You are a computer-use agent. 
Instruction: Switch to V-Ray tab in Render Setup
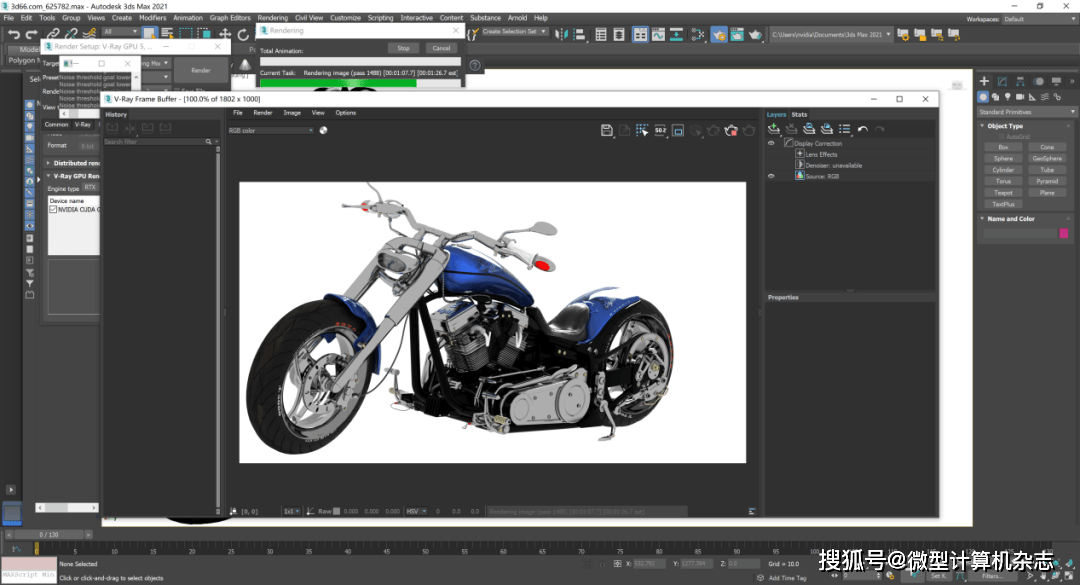(83, 125)
